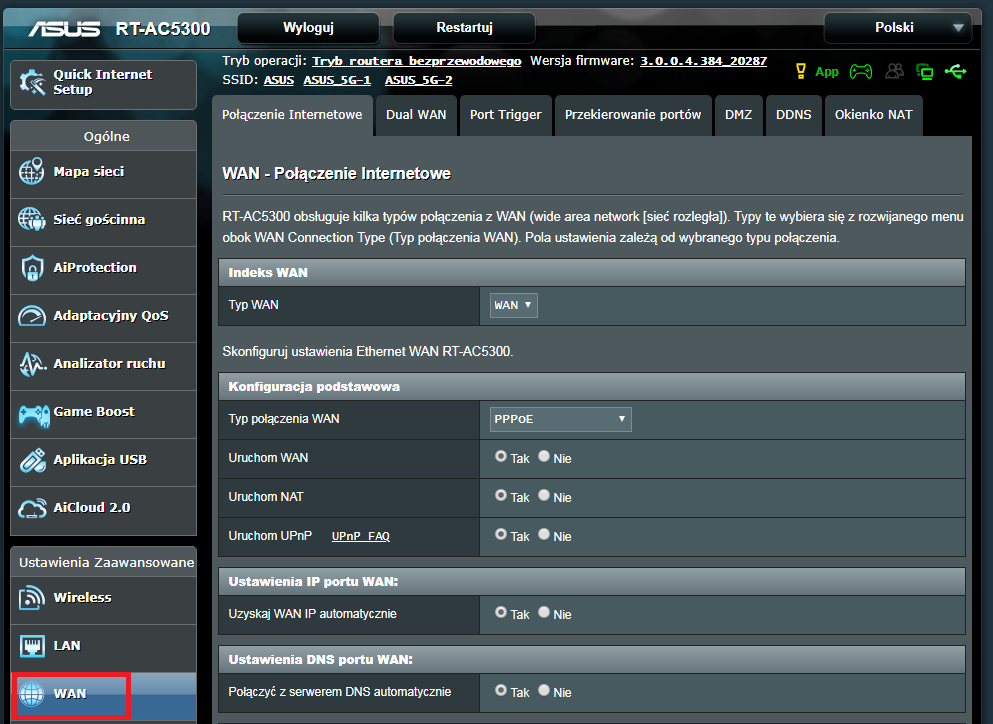Open the Mapa sieci network map icon
The height and width of the screenshot is (724, 993).
pos(32,172)
